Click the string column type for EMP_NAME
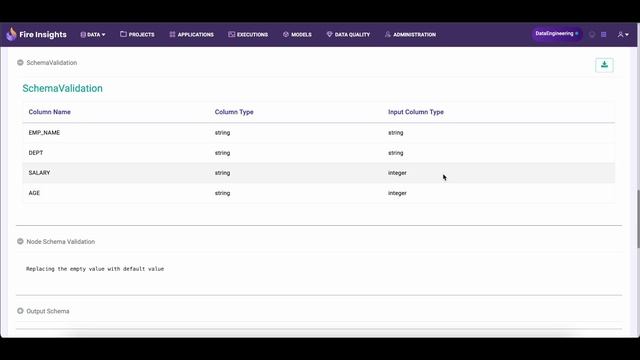640x360 pixels. (x=222, y=133)
